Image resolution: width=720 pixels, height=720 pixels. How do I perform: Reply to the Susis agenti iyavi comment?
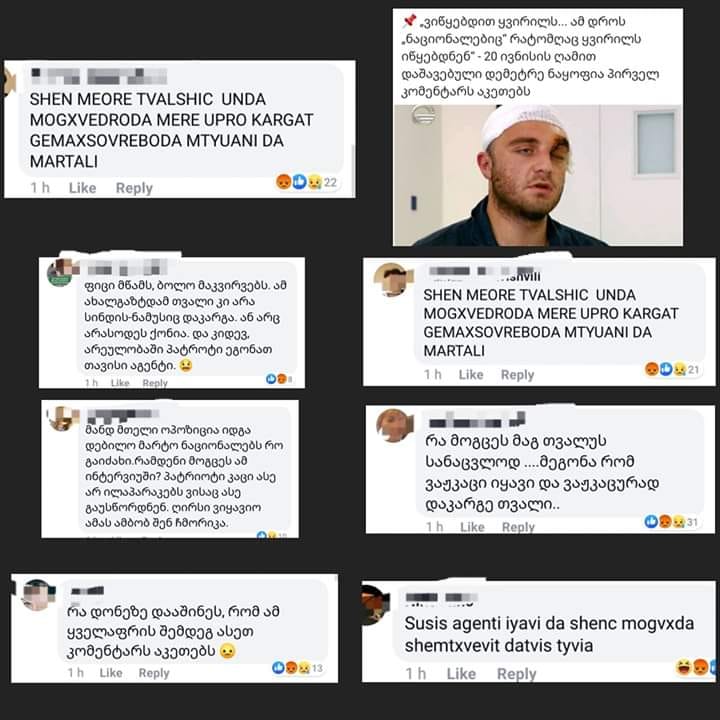pos(517,674)
